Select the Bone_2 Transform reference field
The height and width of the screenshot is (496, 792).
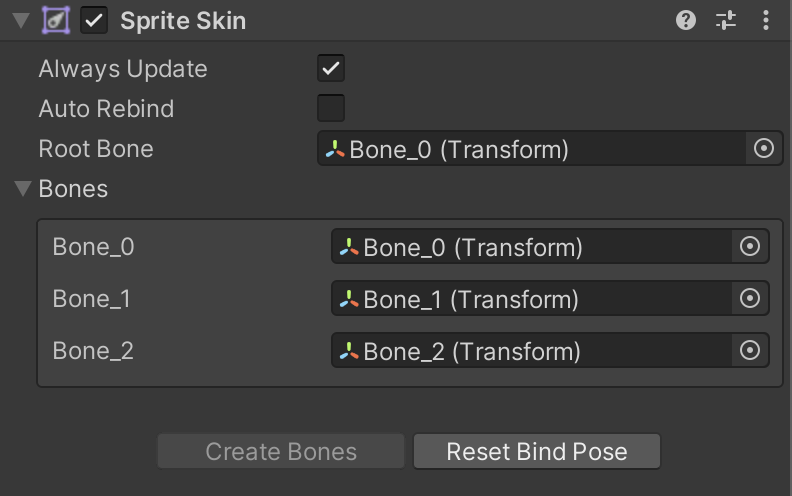(530, 350)
